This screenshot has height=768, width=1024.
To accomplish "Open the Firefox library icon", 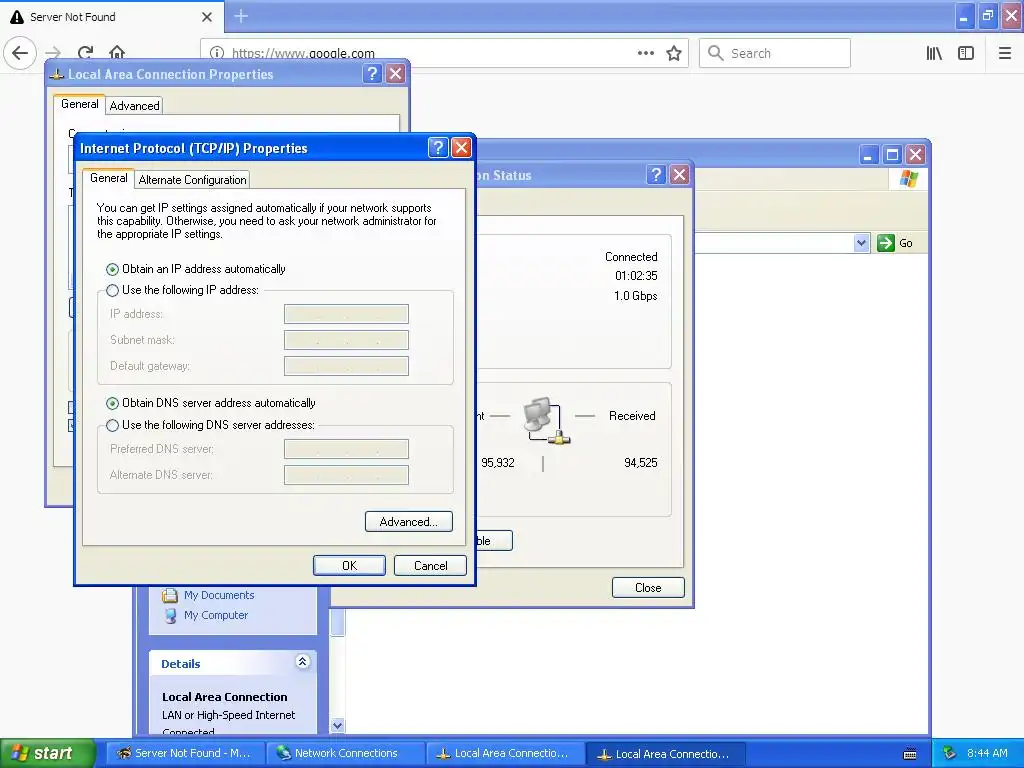I will point(935,54).
